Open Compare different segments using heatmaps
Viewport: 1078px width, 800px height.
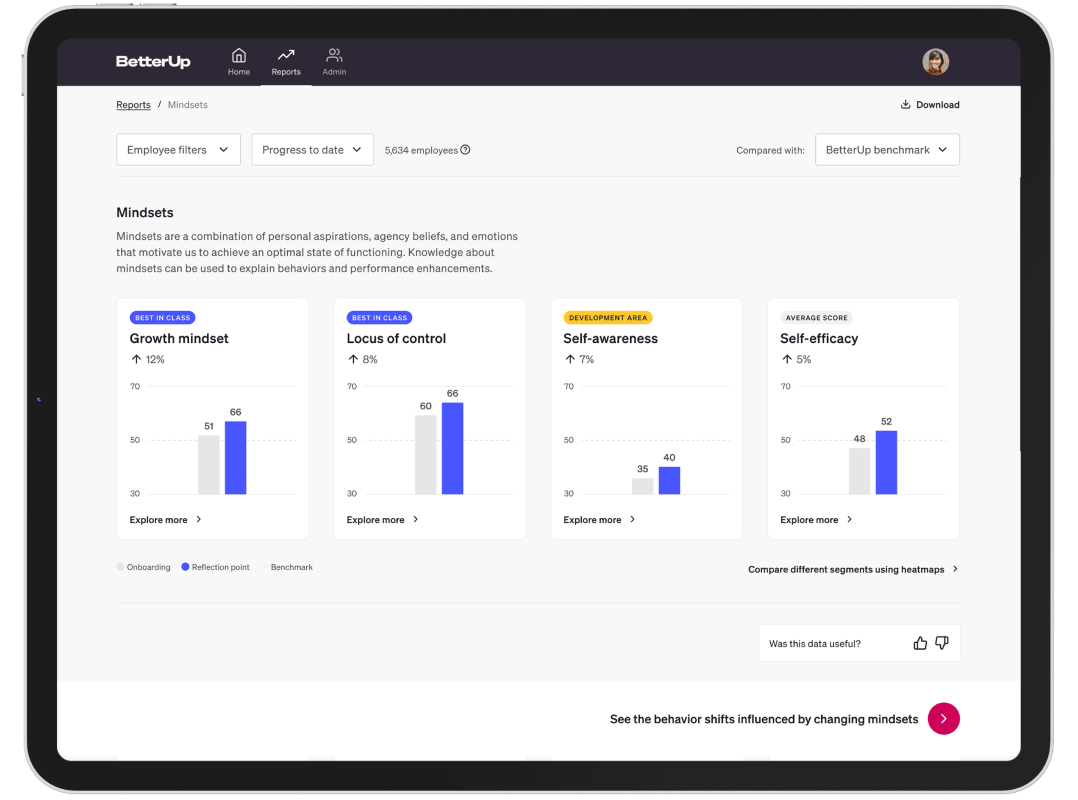(853, 569)
